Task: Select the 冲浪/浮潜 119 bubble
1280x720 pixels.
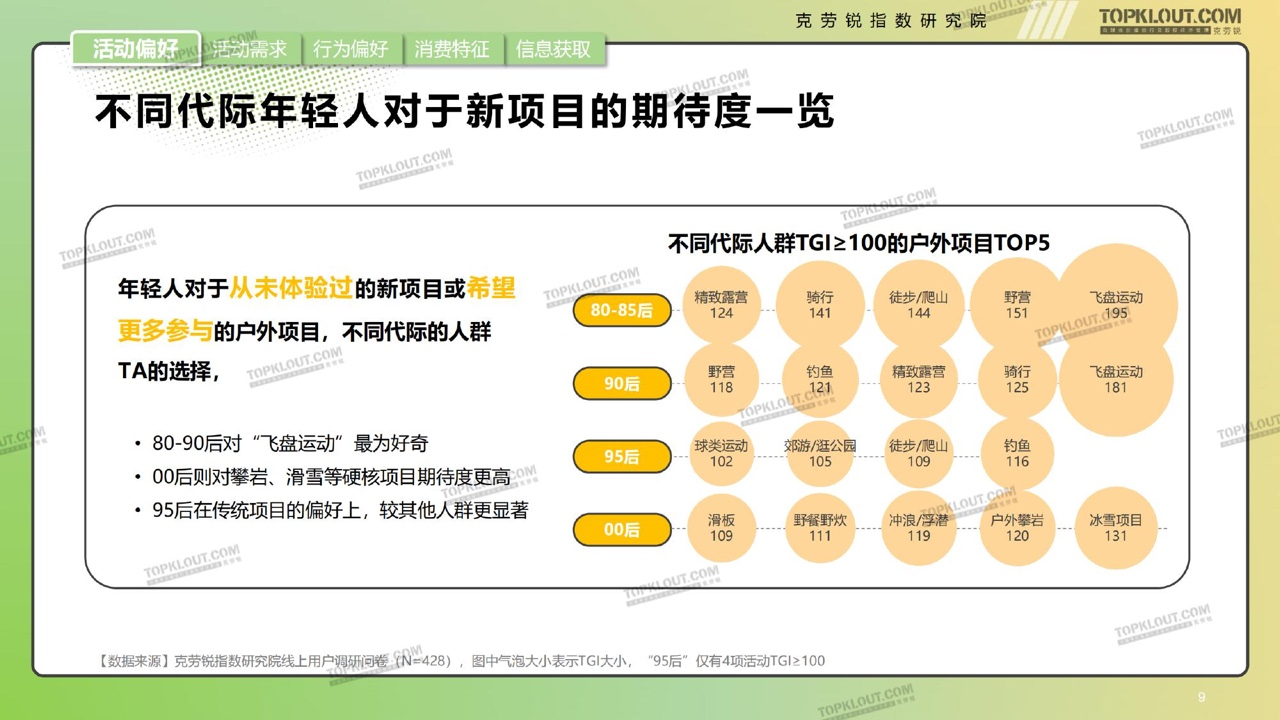Action: pos(918,527)
